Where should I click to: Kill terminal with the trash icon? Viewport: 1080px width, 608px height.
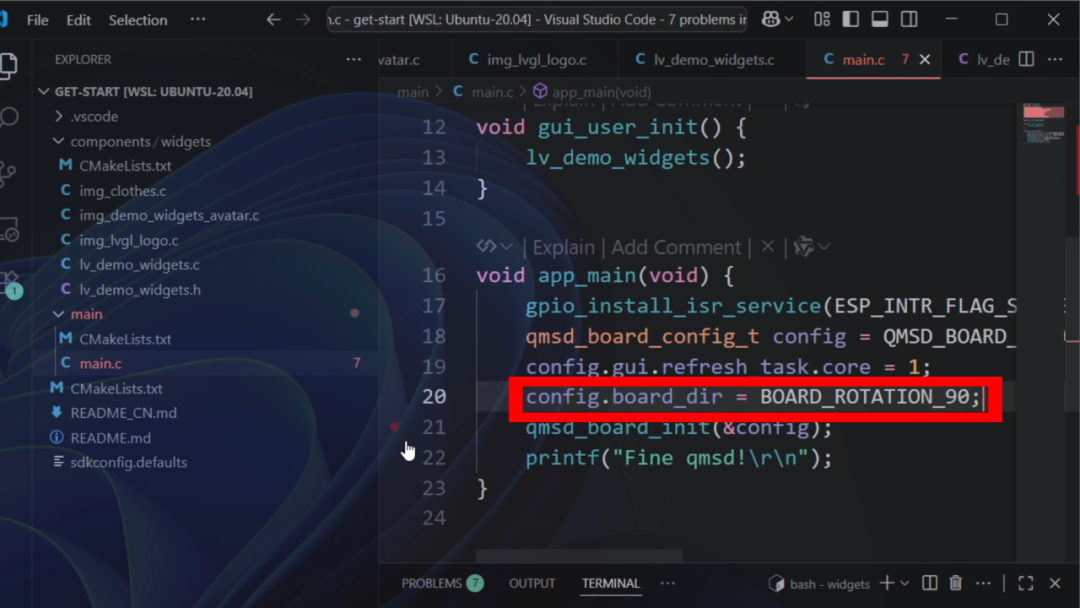[956, 583]
